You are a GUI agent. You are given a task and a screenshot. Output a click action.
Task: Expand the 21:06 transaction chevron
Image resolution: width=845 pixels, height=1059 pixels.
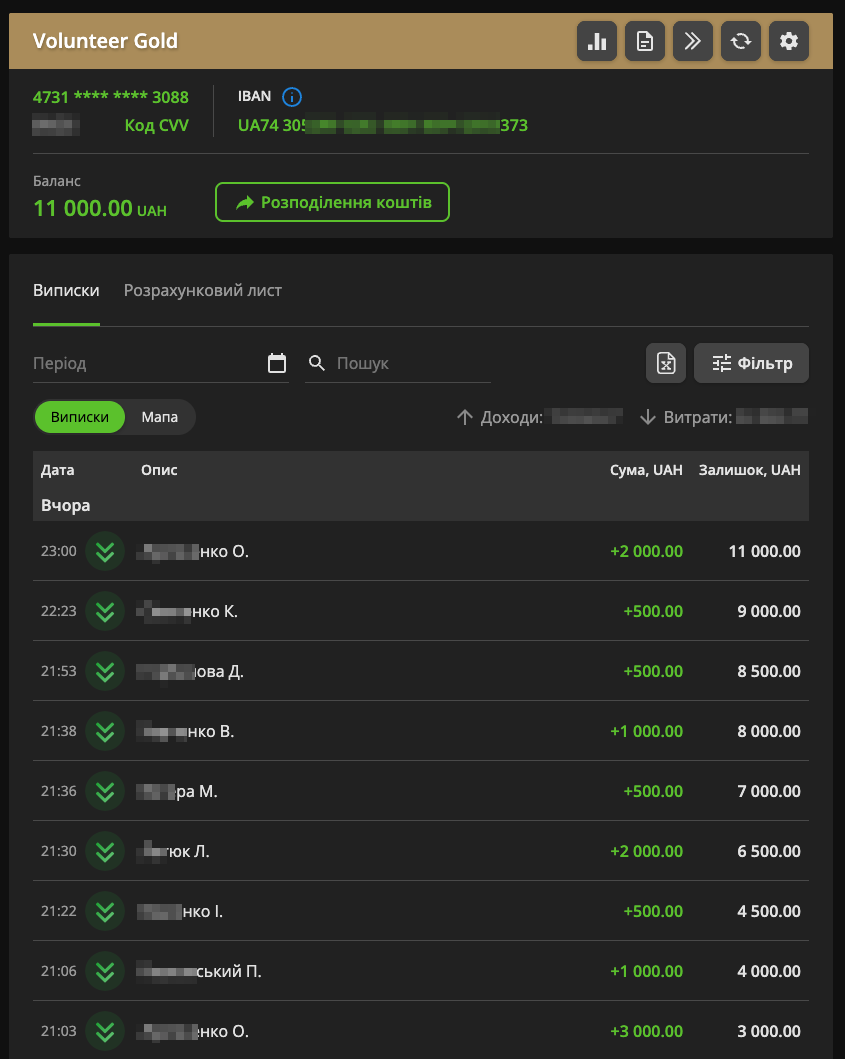pyautogui.click(x=105, y=971)
